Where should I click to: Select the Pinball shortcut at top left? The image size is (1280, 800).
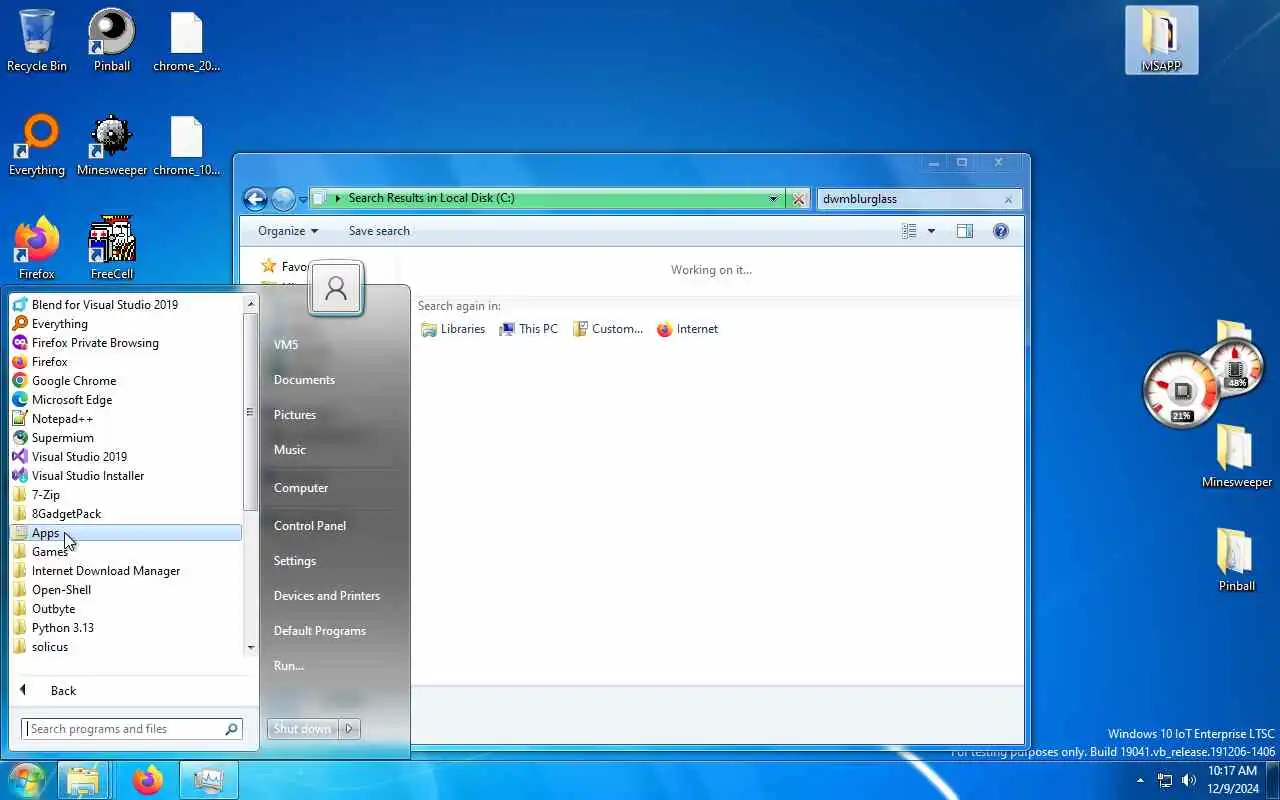pos(112,41)
